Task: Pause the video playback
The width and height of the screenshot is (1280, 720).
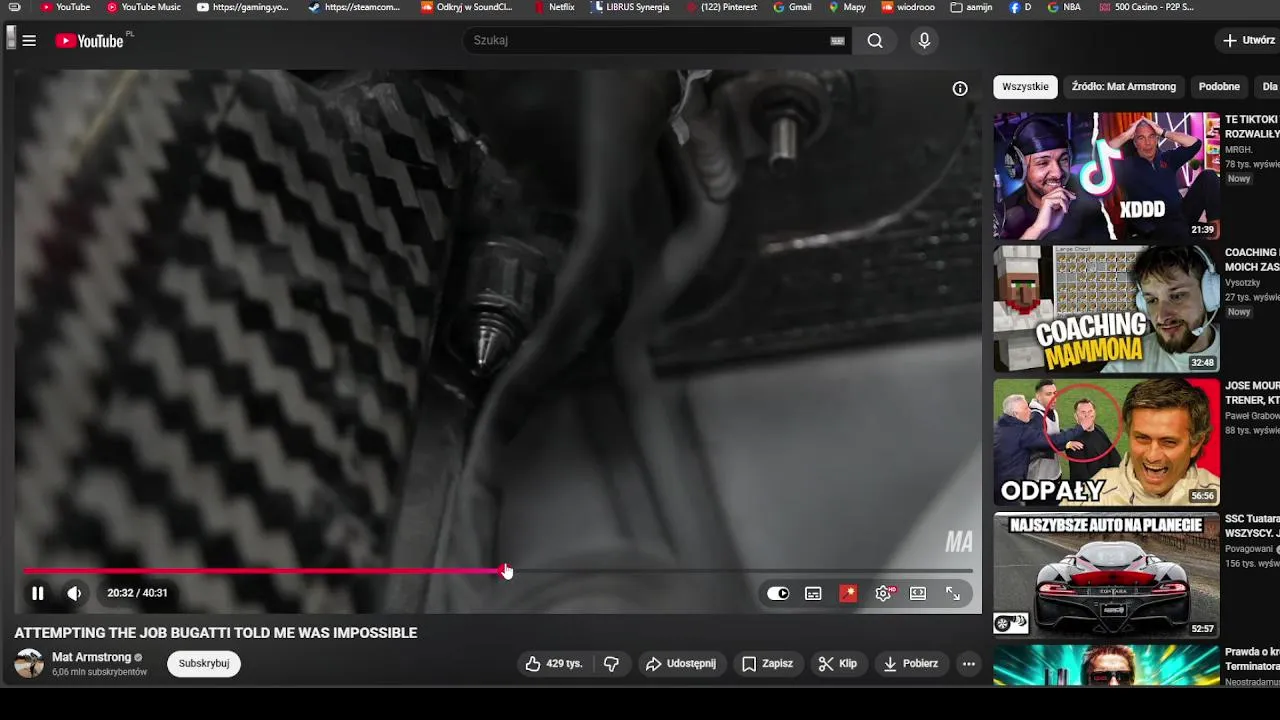Action: click(38, 593)
